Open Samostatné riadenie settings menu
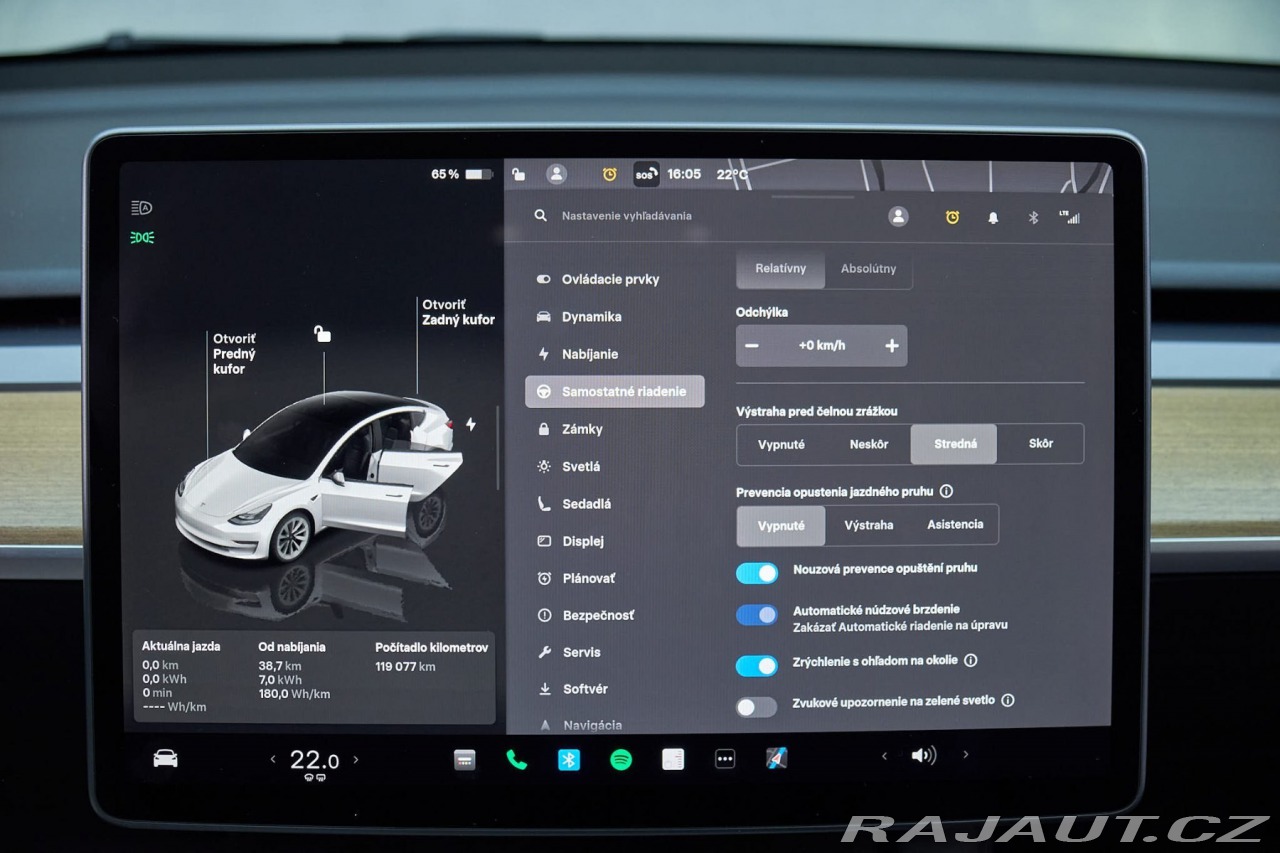 614,392
